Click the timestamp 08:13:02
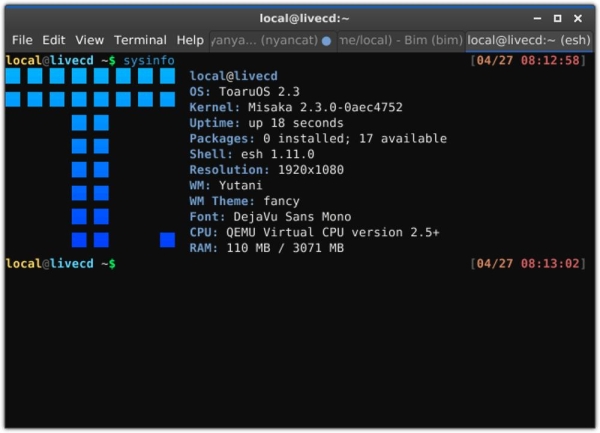Image resolution: width=600 pixels, height=433 pixels. pos(550,264)
